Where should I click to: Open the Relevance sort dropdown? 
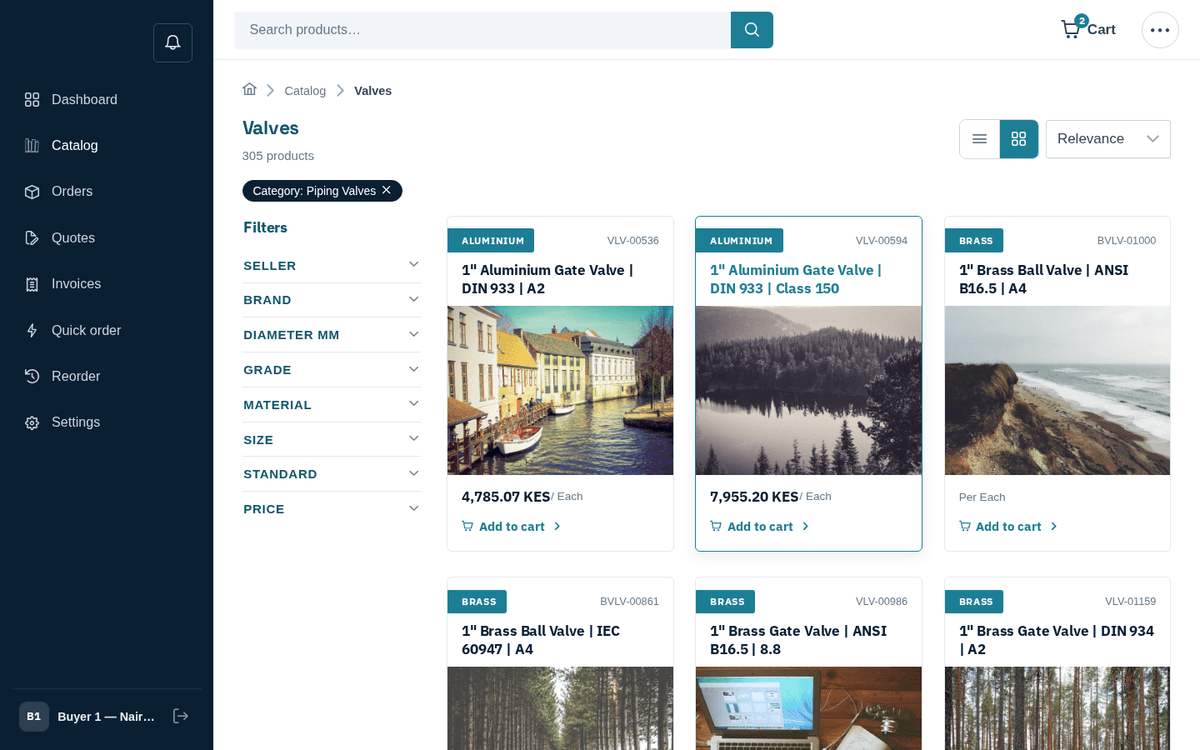coord(1108,139)
